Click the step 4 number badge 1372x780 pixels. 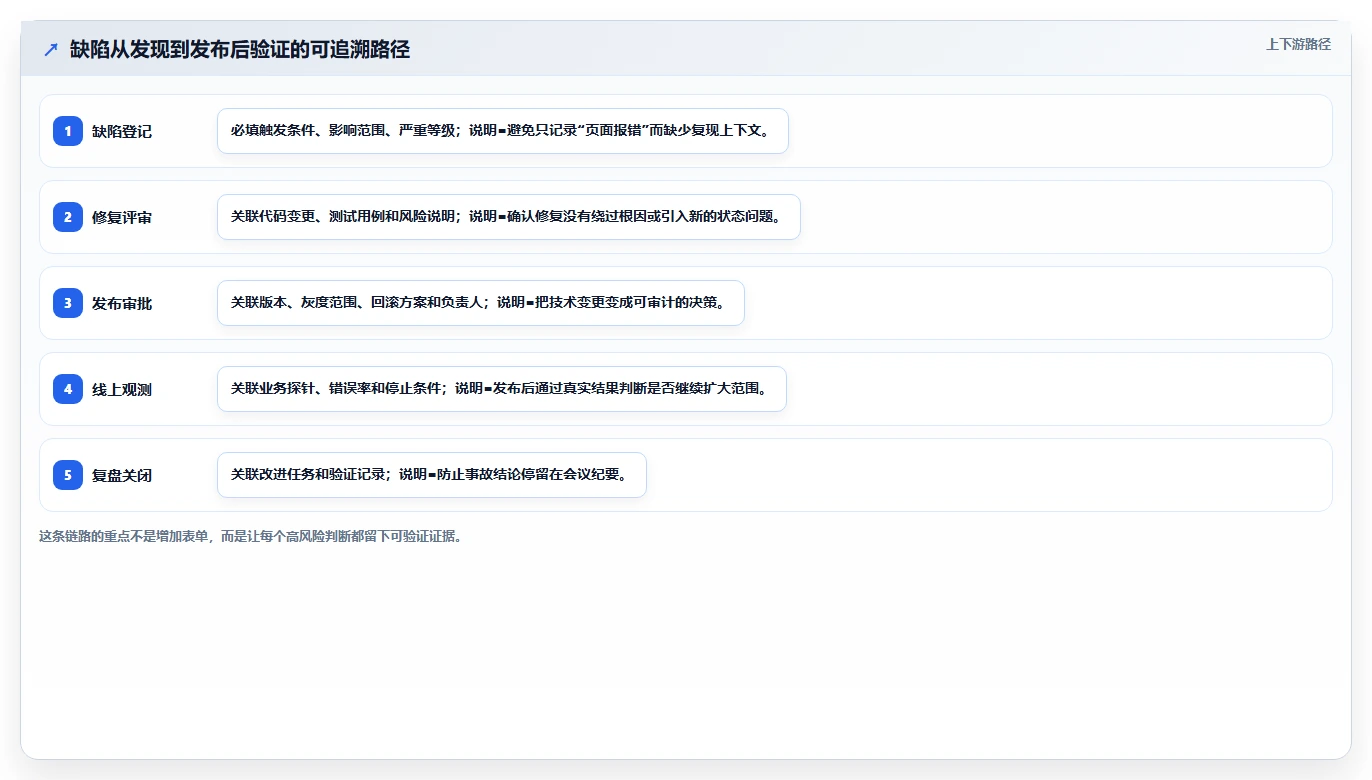[x=68, y=389]
